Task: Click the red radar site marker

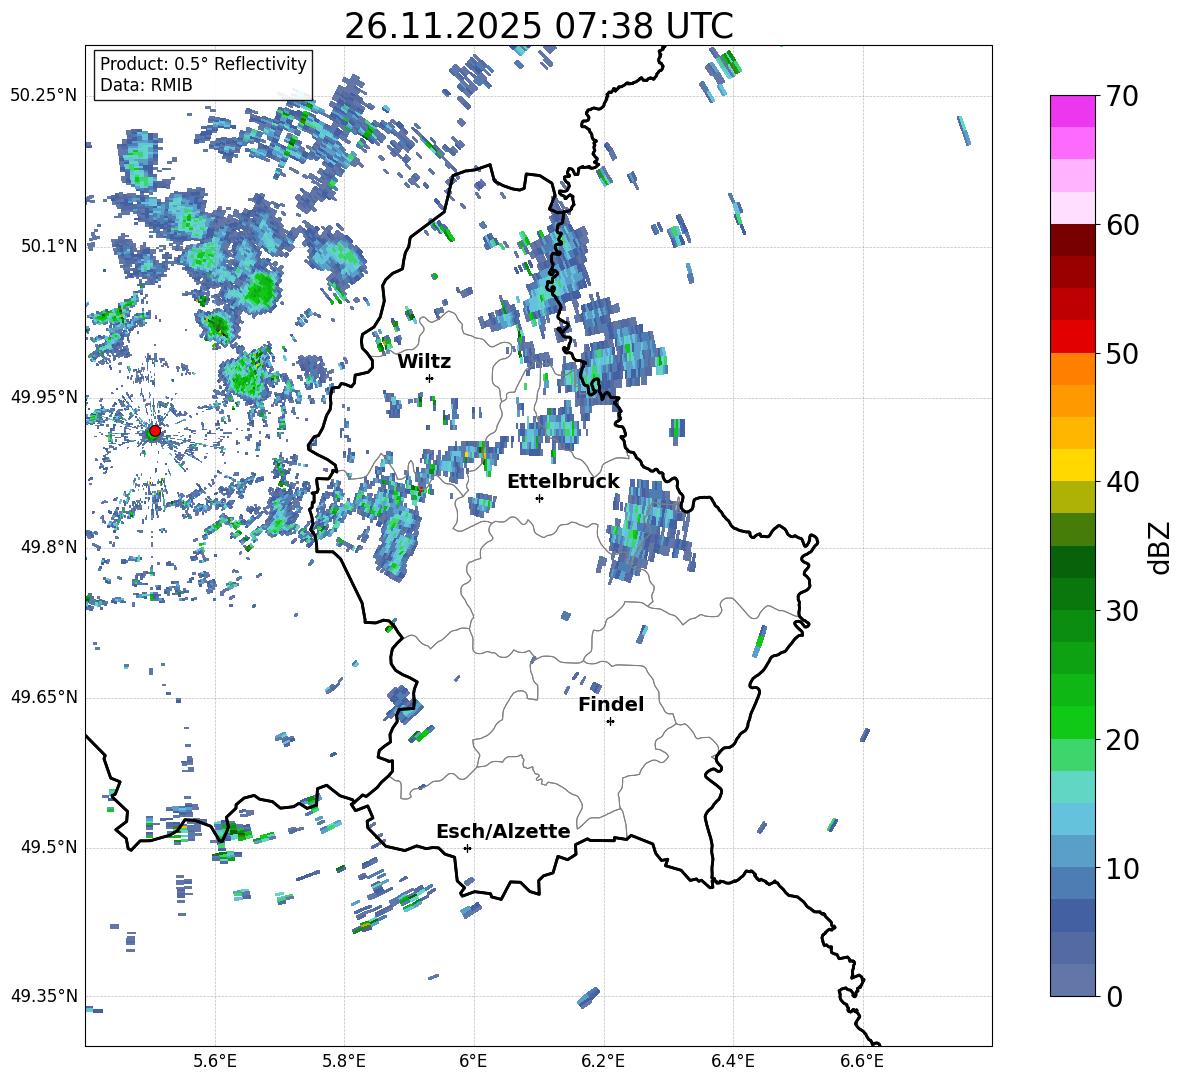Action: 154,431
